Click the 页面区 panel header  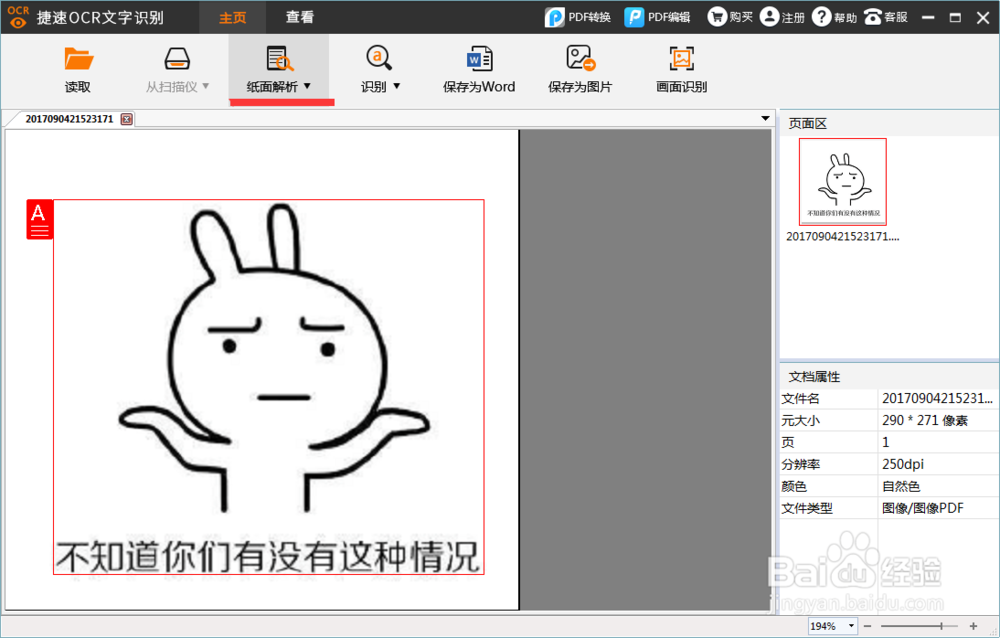pos(807,124)
